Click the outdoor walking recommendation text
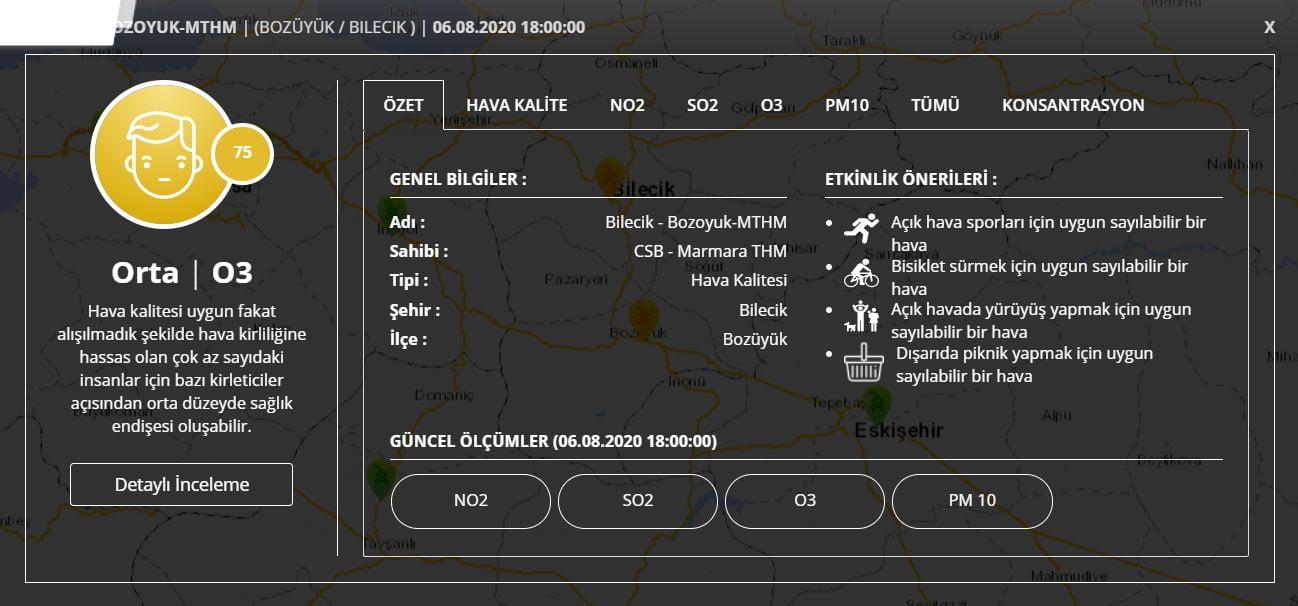The width and height of the screenshot is (1298, 606). coord(1041,320)
